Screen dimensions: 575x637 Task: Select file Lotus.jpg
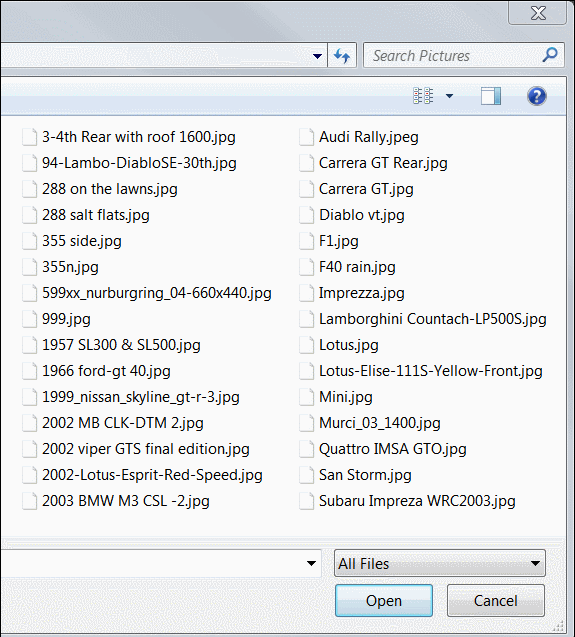[x=339, y=345]
